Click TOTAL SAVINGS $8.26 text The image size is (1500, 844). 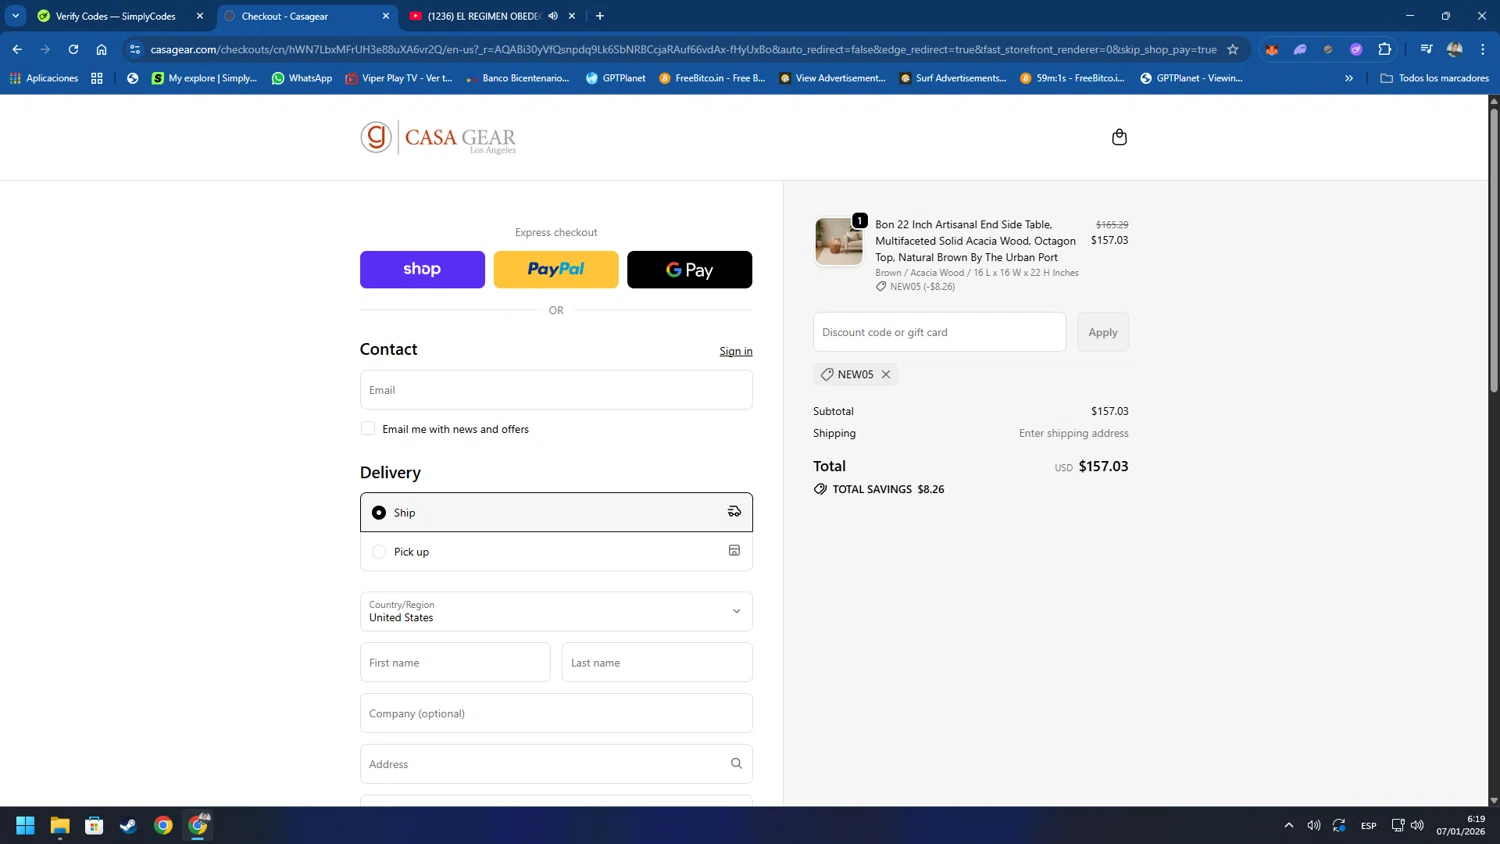(888, 489)
